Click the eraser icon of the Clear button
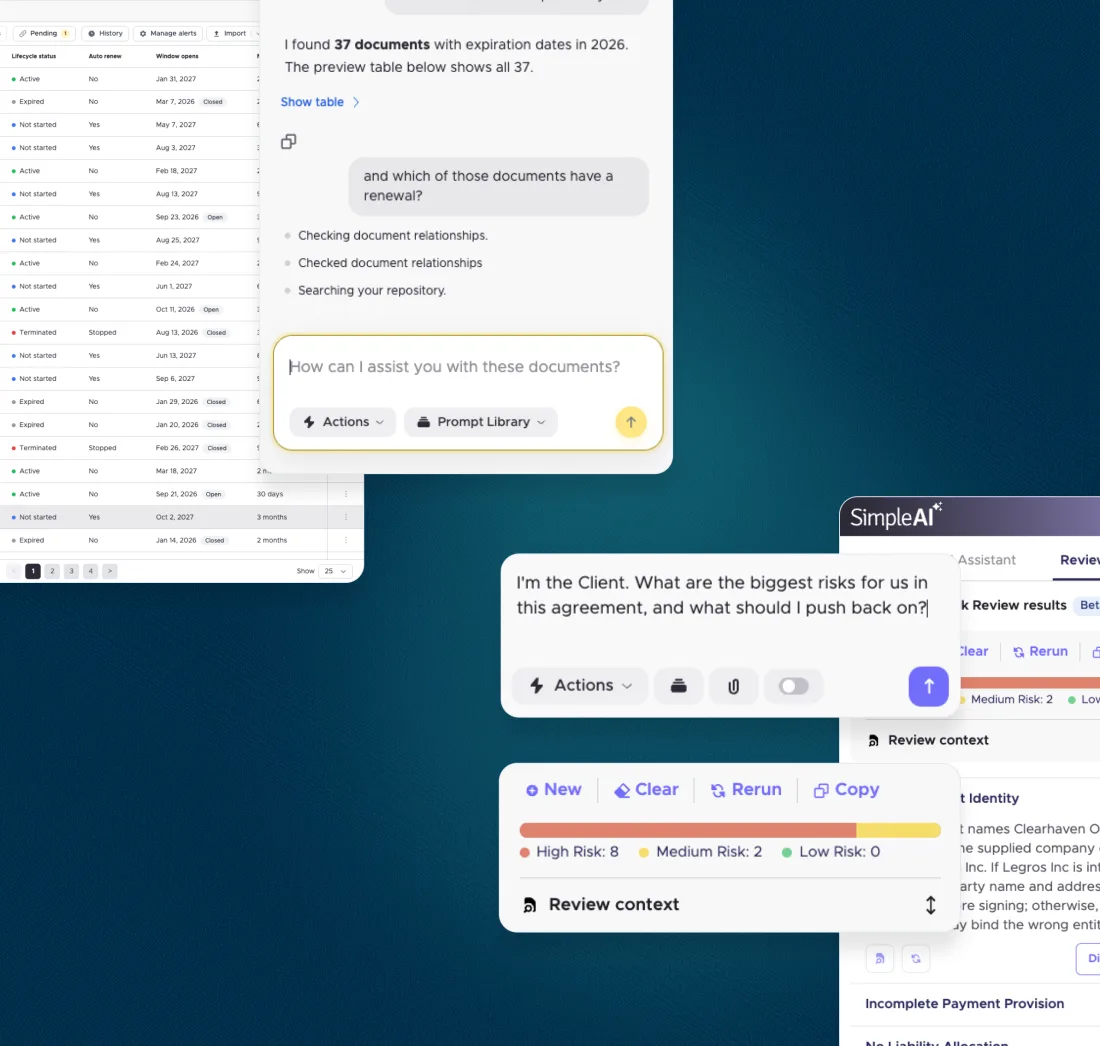 tap(622, 791)
